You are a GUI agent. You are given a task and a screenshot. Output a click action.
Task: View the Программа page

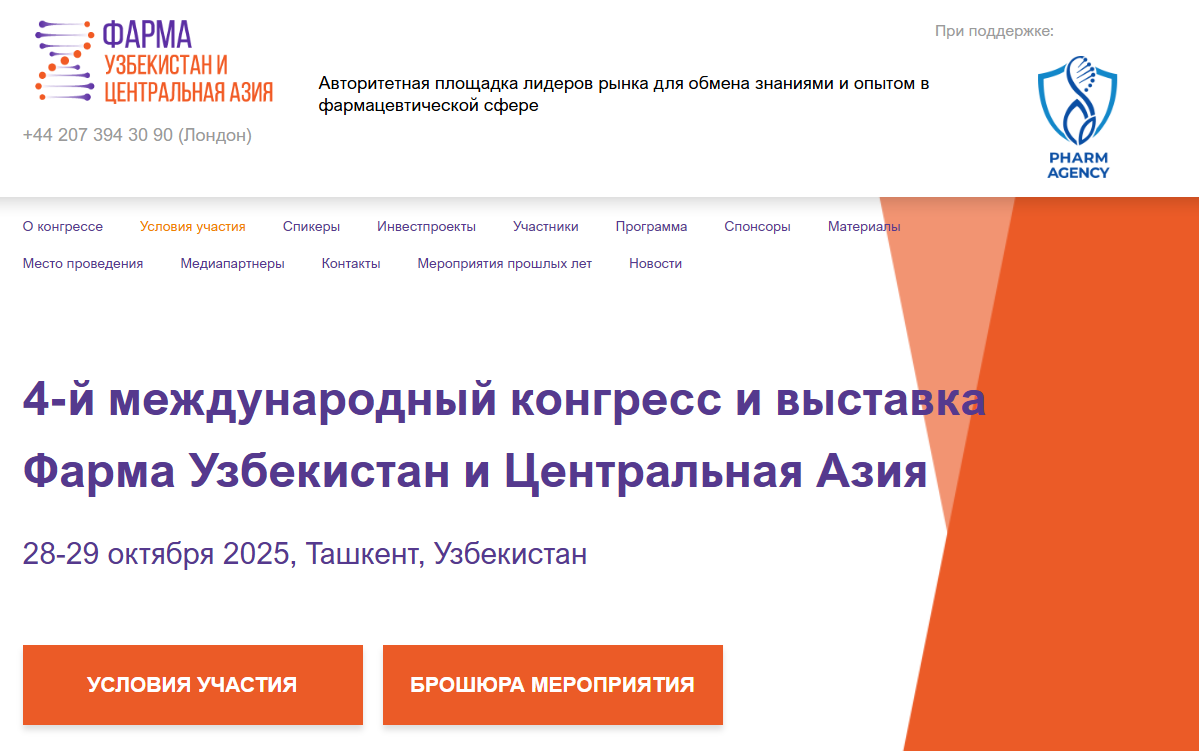tap(651, 226)
